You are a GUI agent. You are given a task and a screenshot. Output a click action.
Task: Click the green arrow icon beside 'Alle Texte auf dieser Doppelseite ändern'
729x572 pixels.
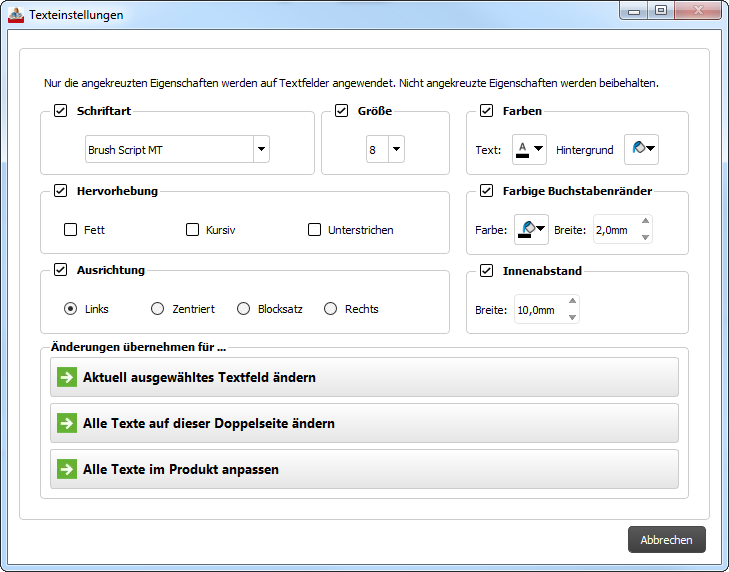[67, 423]
